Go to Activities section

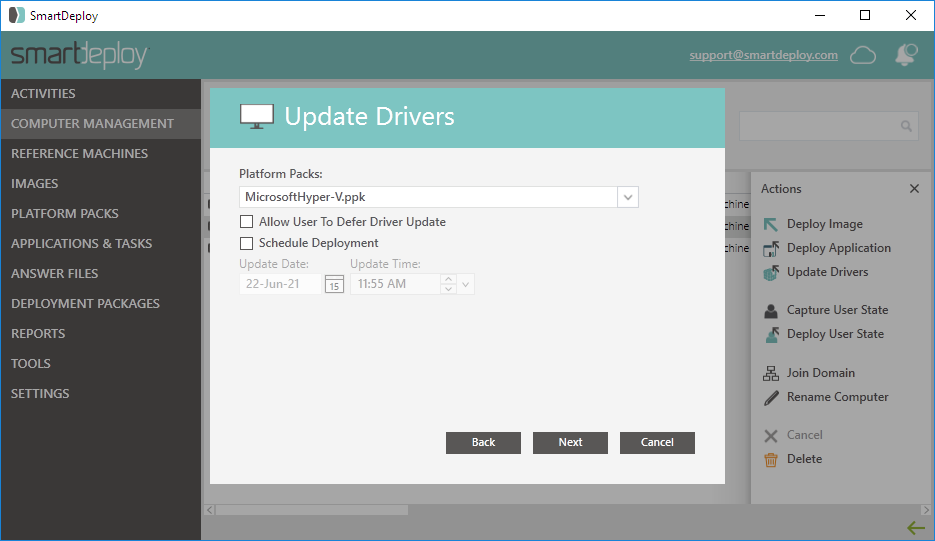click(x=101, y=94)
